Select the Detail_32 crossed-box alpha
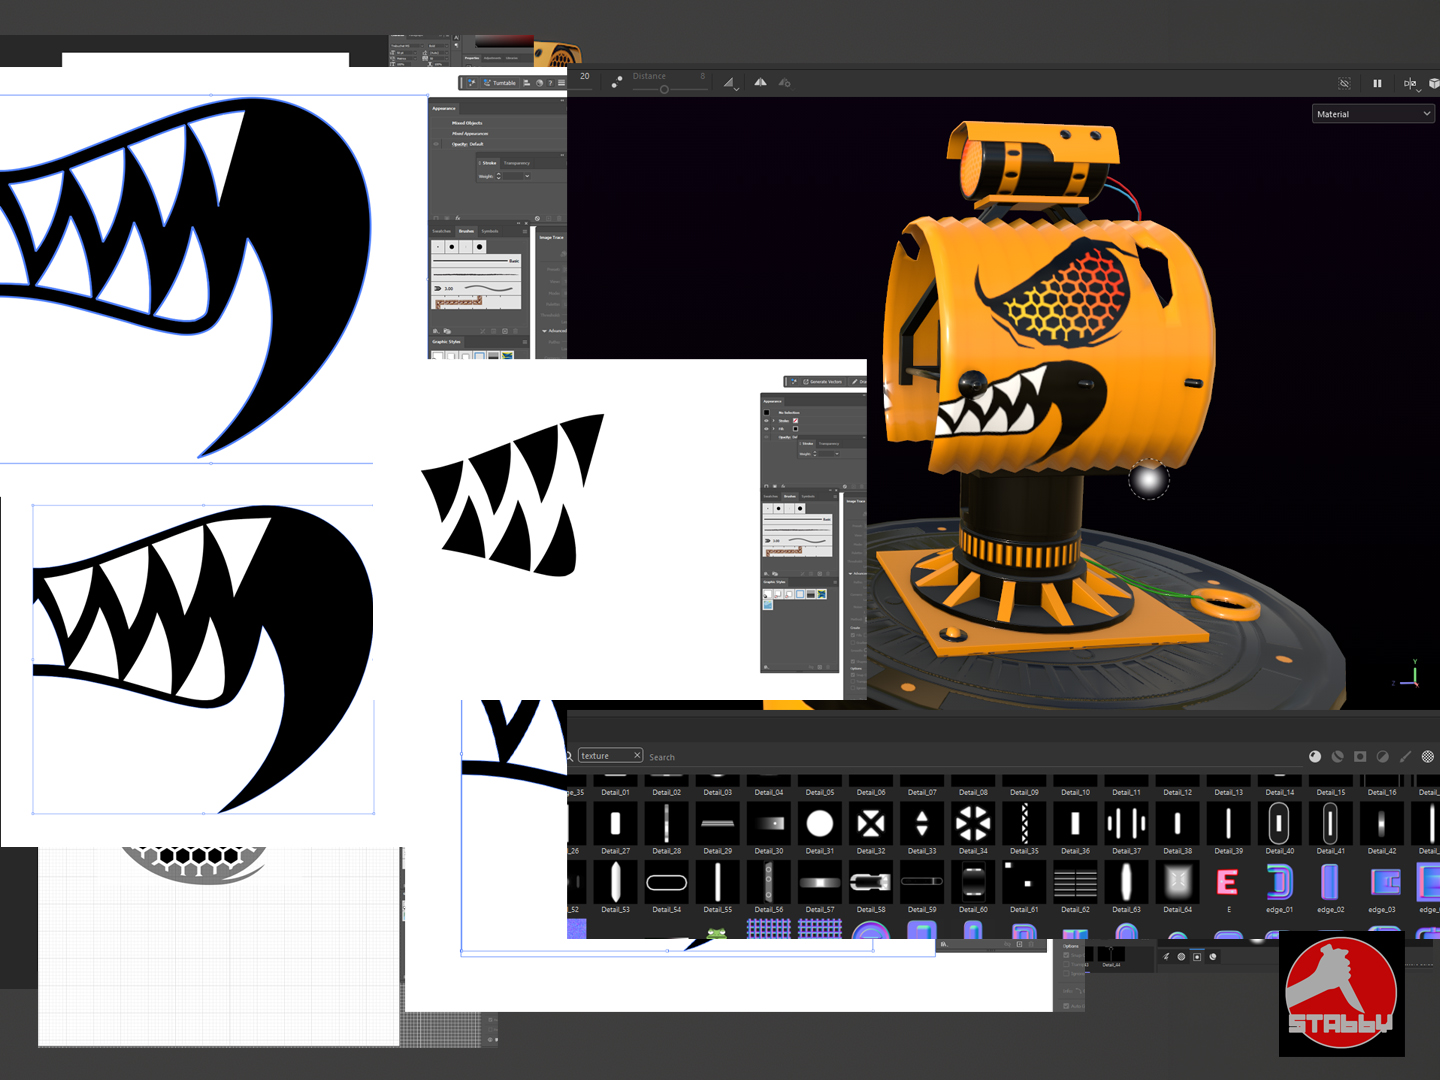 [x=871, y=823]
